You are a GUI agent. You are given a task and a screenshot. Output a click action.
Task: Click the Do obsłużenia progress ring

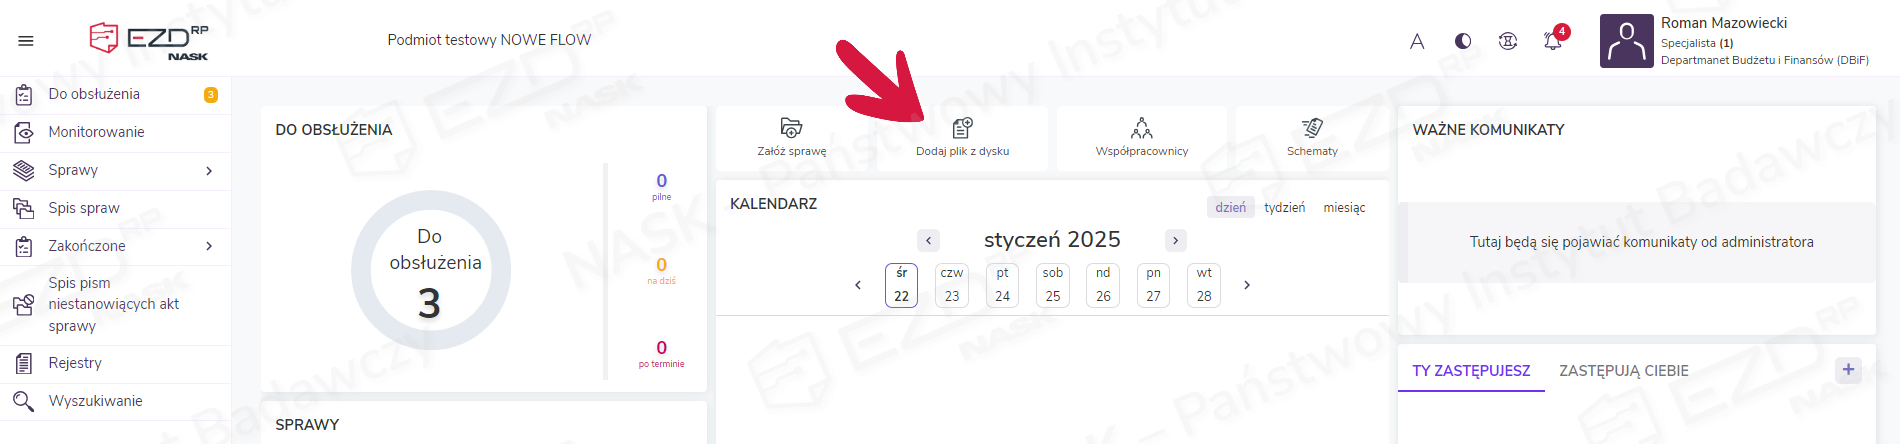(430, 270)
